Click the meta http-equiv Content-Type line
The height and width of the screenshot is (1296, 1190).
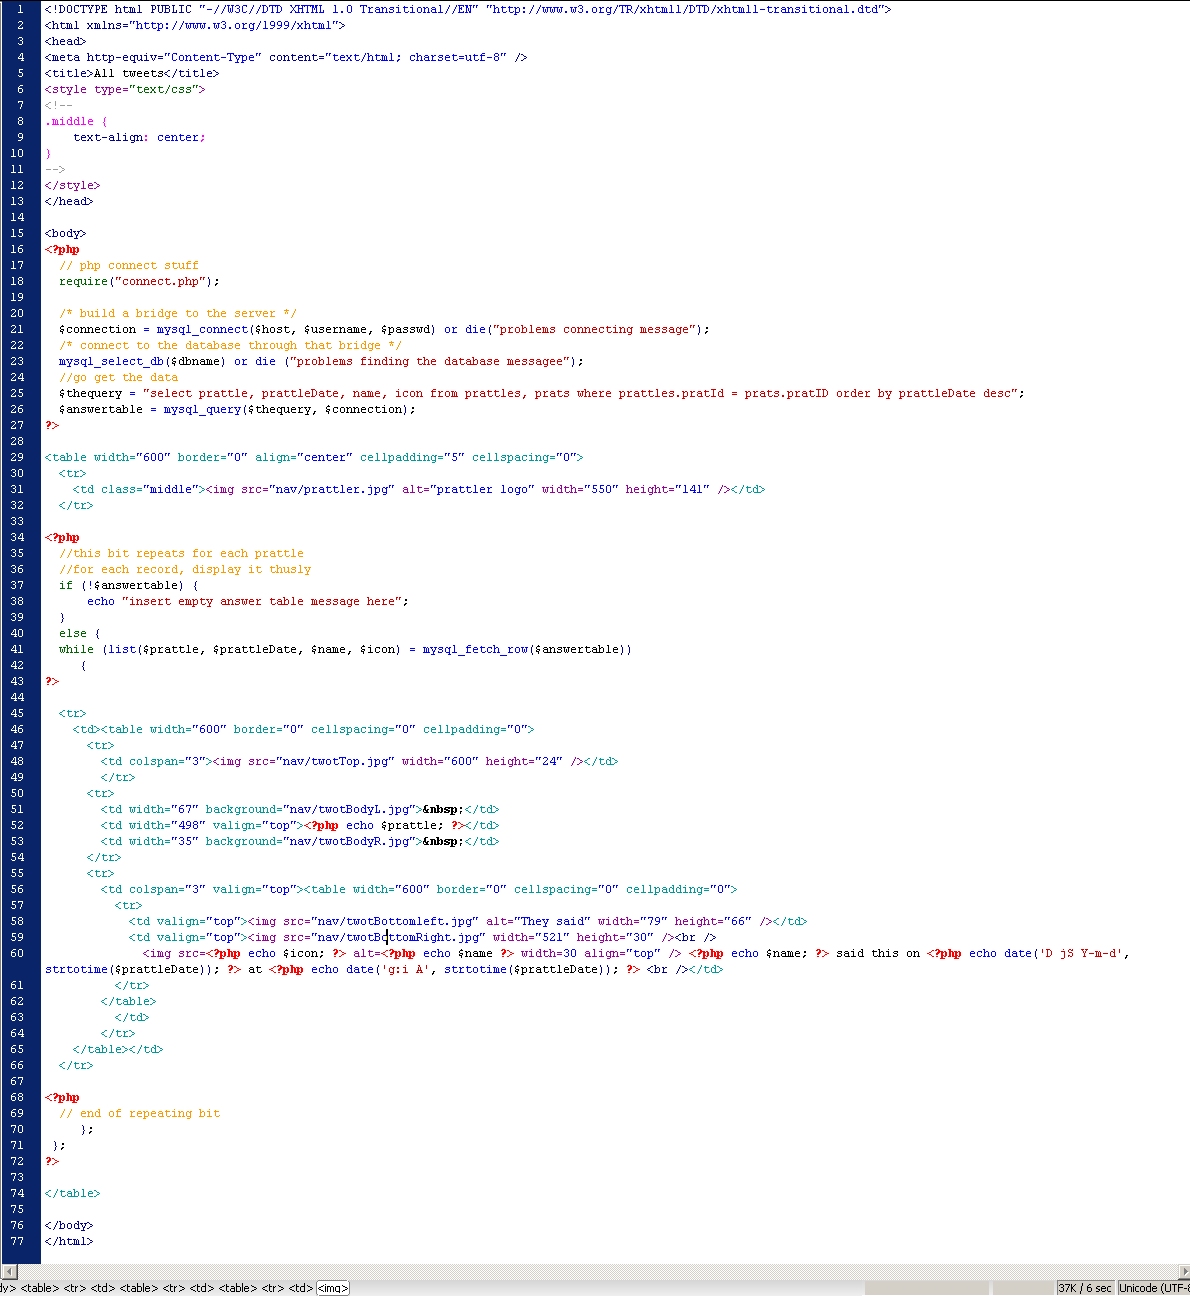click(x=286, y=57)
